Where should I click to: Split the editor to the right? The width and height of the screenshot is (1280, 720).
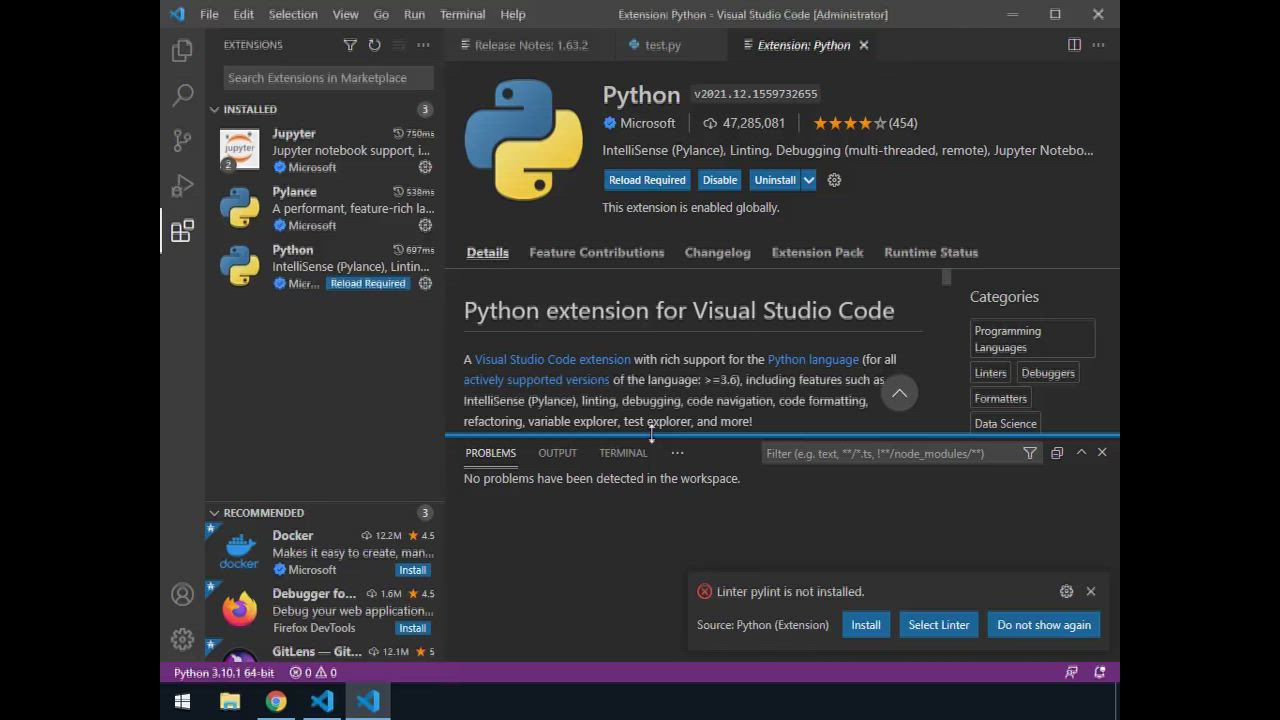point(1074,45)
